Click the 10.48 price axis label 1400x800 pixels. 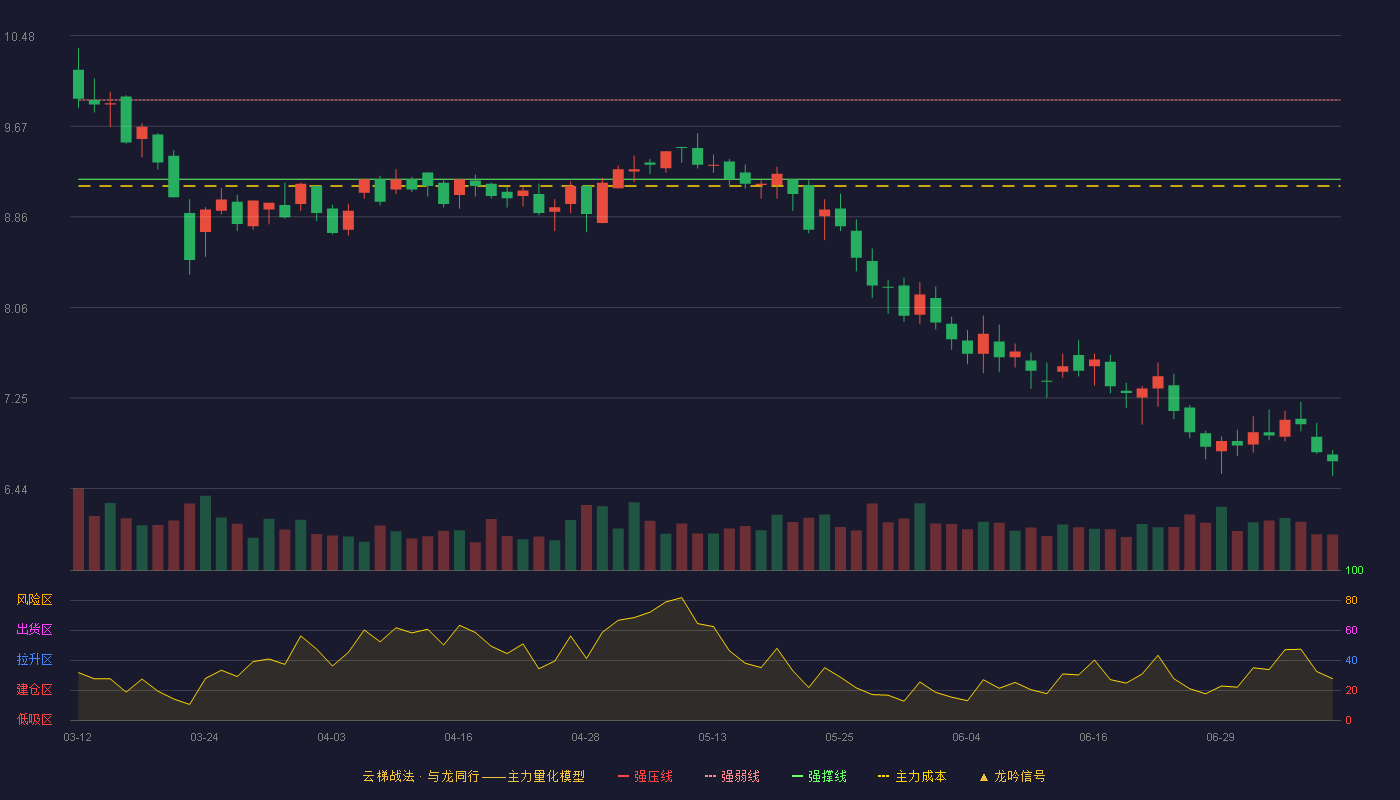click(19, 37)
